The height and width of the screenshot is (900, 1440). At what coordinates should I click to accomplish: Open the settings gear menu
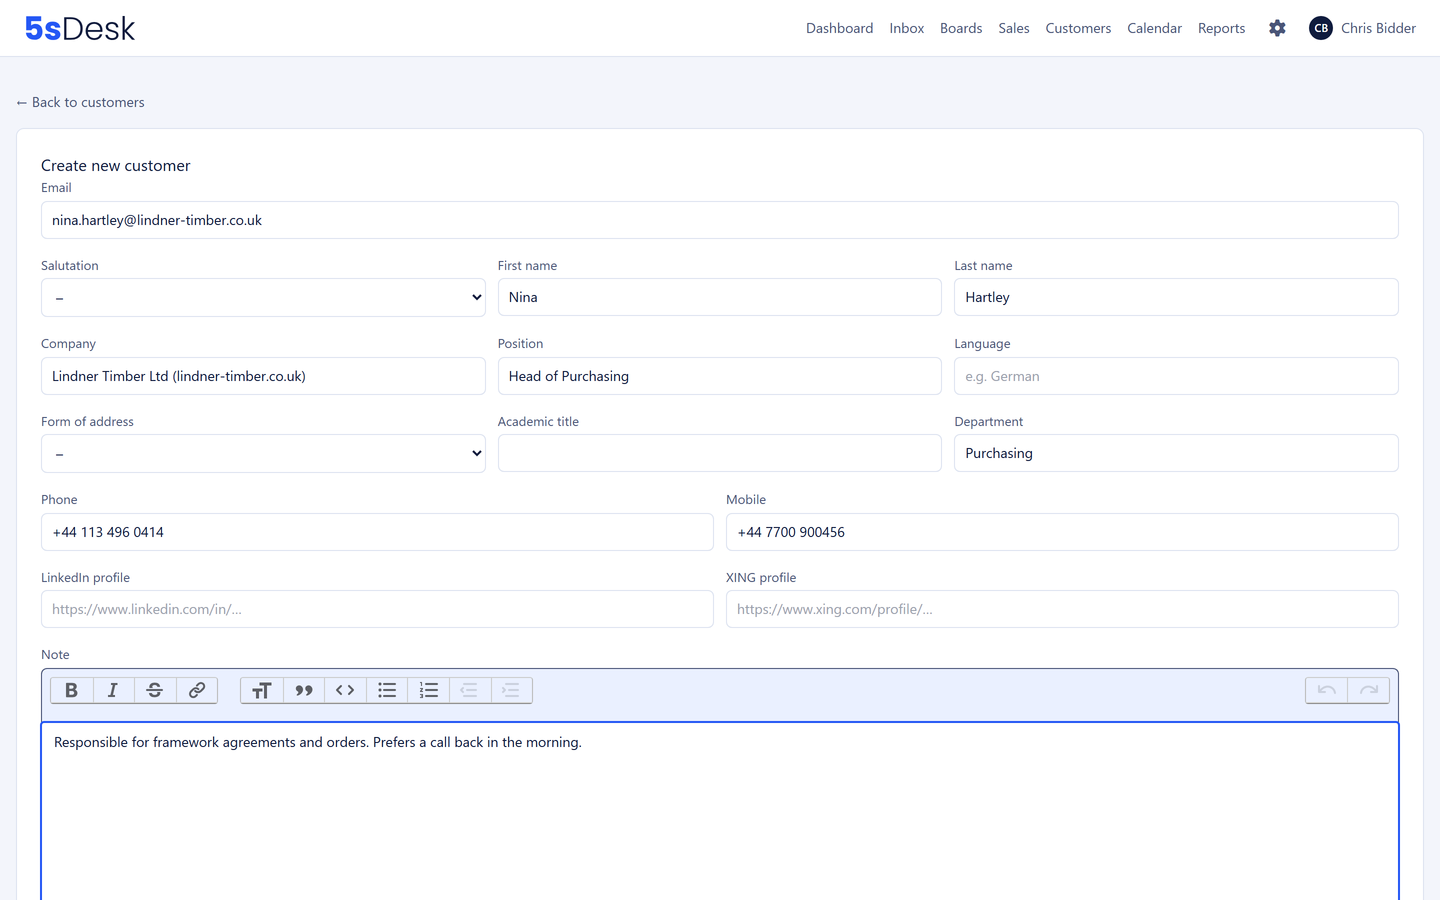[1277, 28]
